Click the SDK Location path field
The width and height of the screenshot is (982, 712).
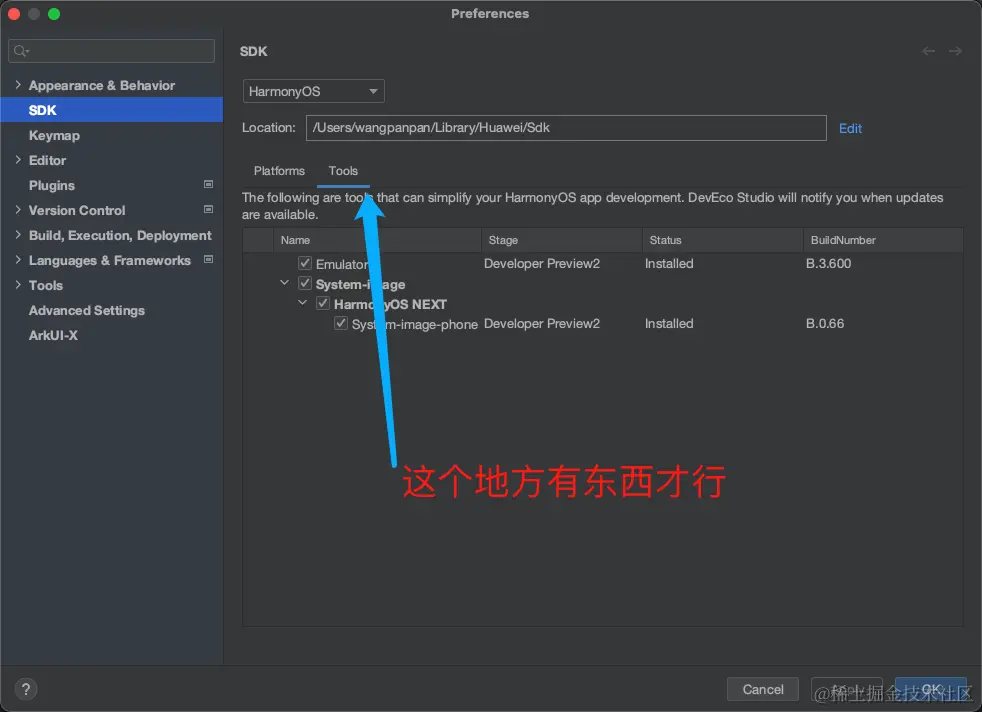(x=566, y=128)
